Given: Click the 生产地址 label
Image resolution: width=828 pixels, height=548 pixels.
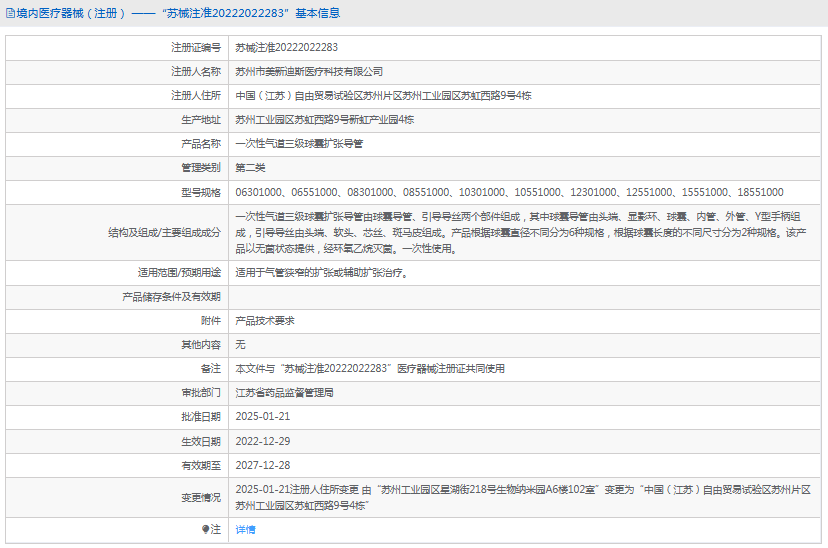Looking at the screenshot, I should click(x=201, y=120).
